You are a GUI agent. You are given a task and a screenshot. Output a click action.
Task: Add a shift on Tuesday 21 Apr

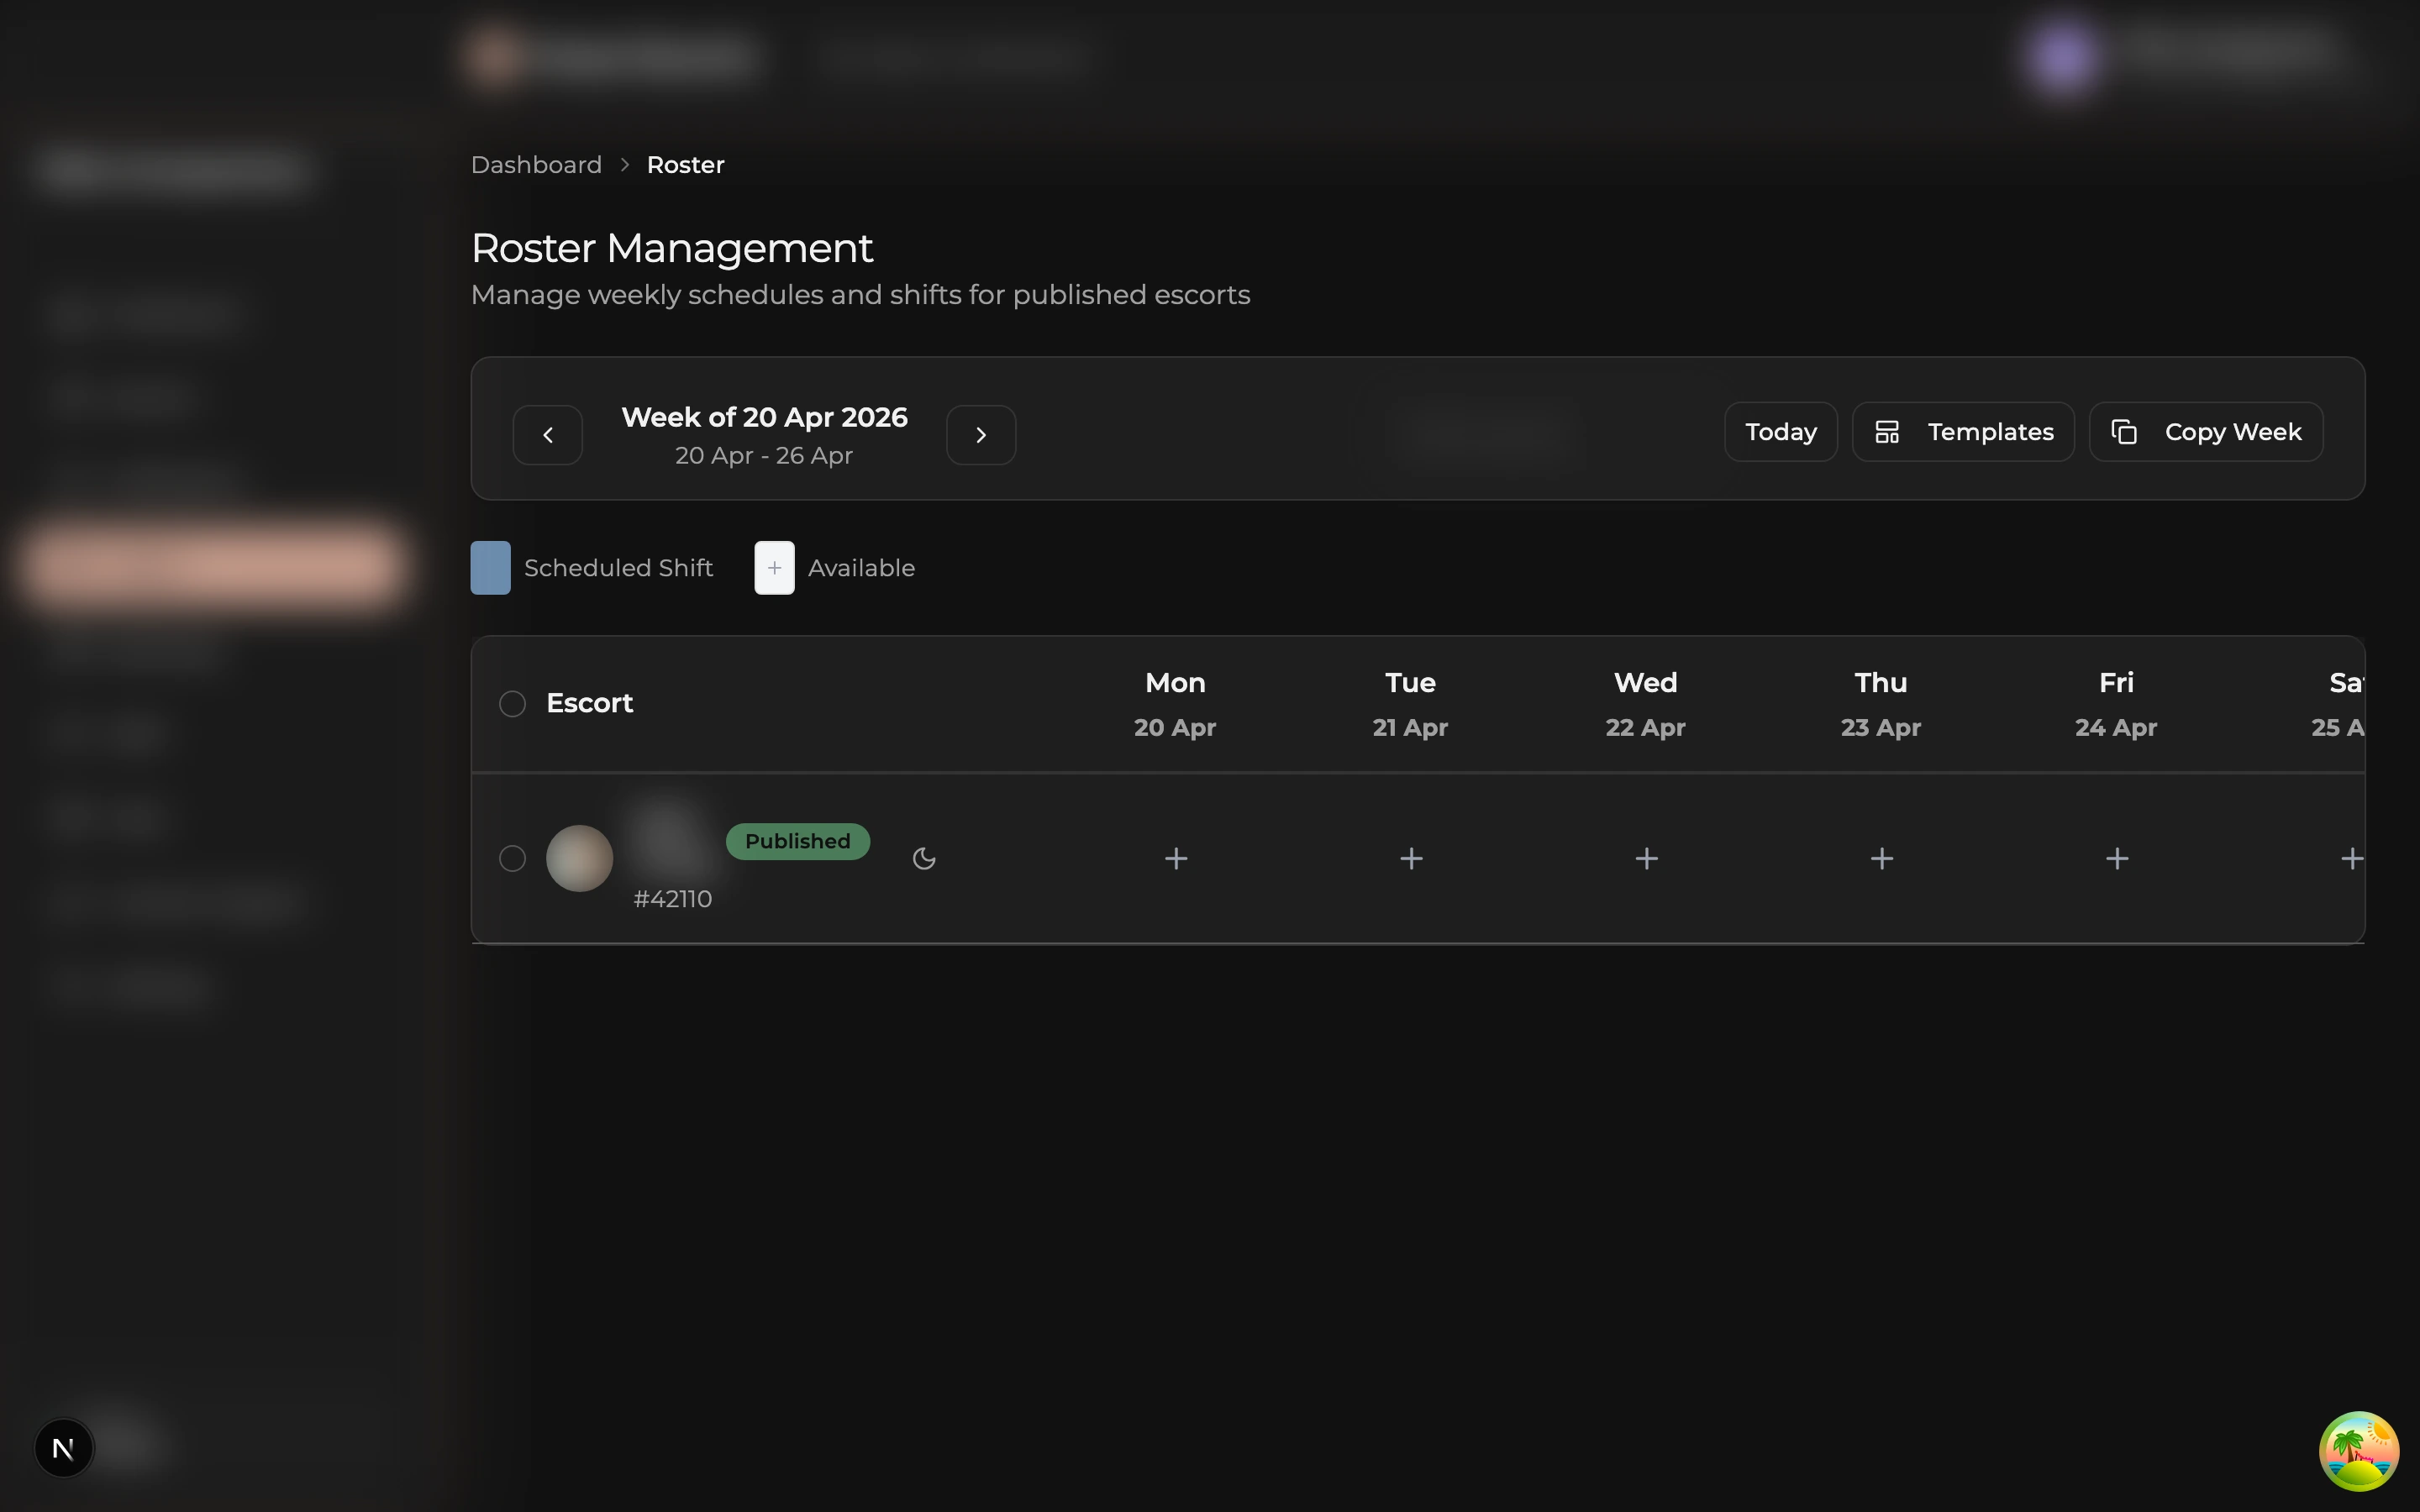point(1410,858)
